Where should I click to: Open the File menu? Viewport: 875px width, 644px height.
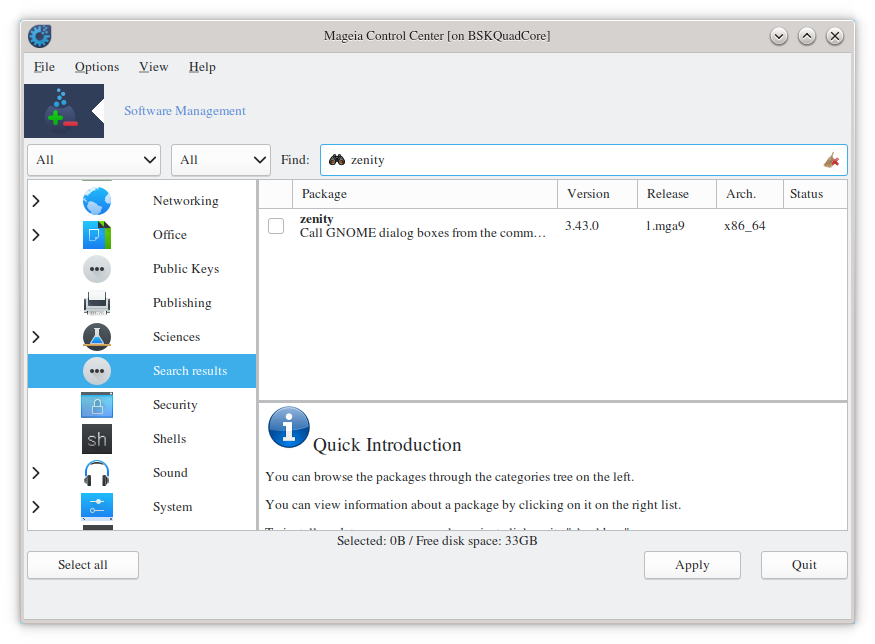click(x=44, y=67)
